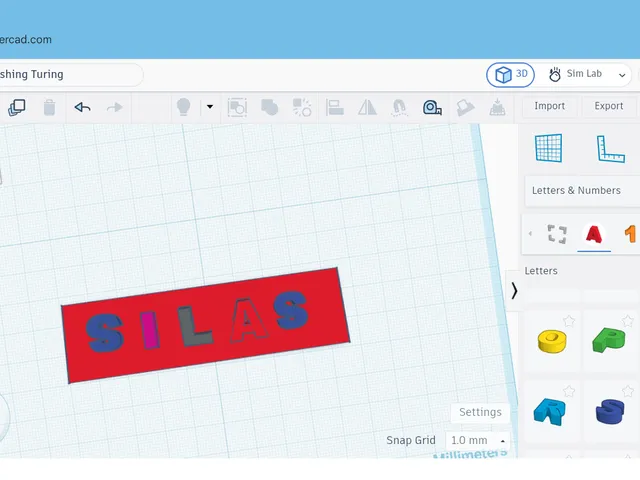
Task: Open the Letters & Numbers shape category dropdown
Action: tap(582, 191)
